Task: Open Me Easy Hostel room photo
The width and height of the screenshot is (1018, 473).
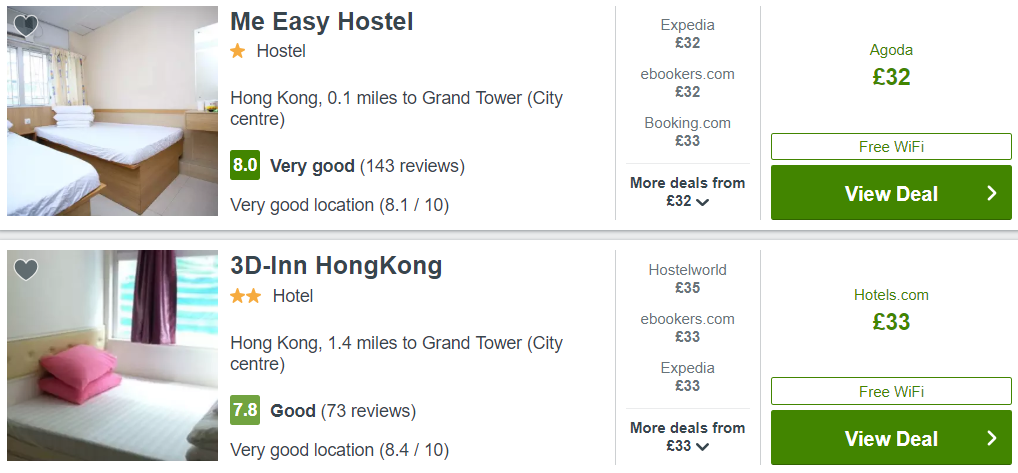Action: 112,111
